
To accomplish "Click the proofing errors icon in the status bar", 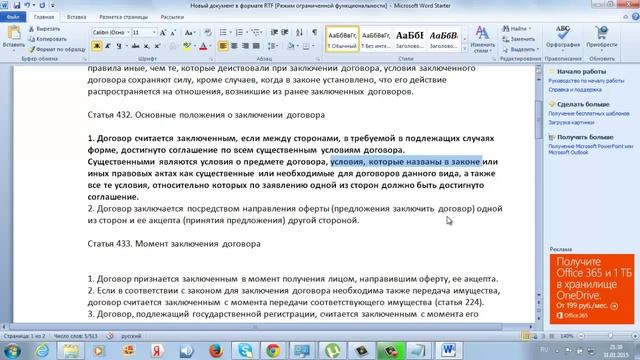I will [x=110, y=336].
